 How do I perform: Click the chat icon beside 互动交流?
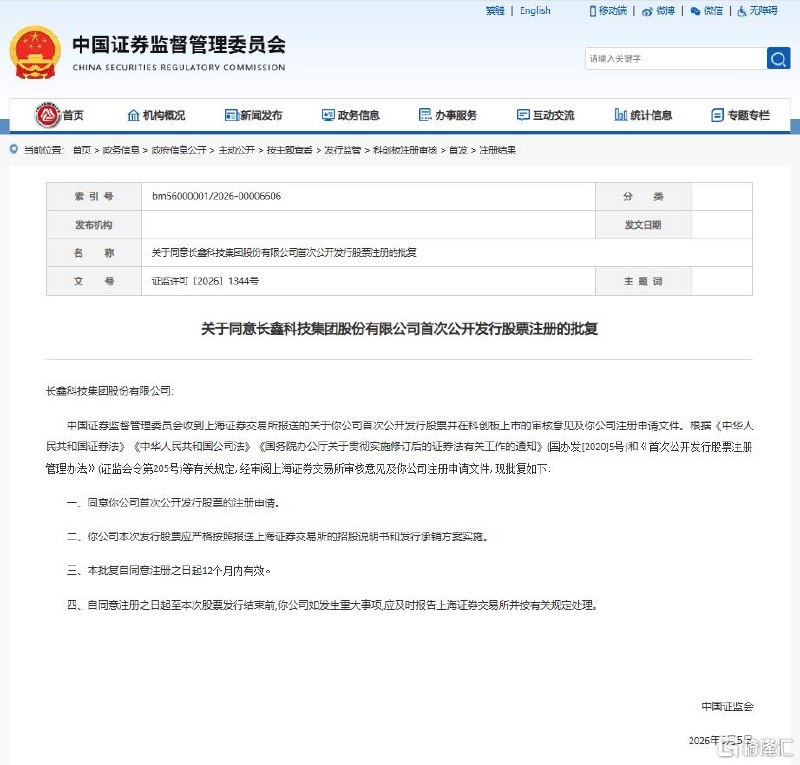[x=523, y=115]
